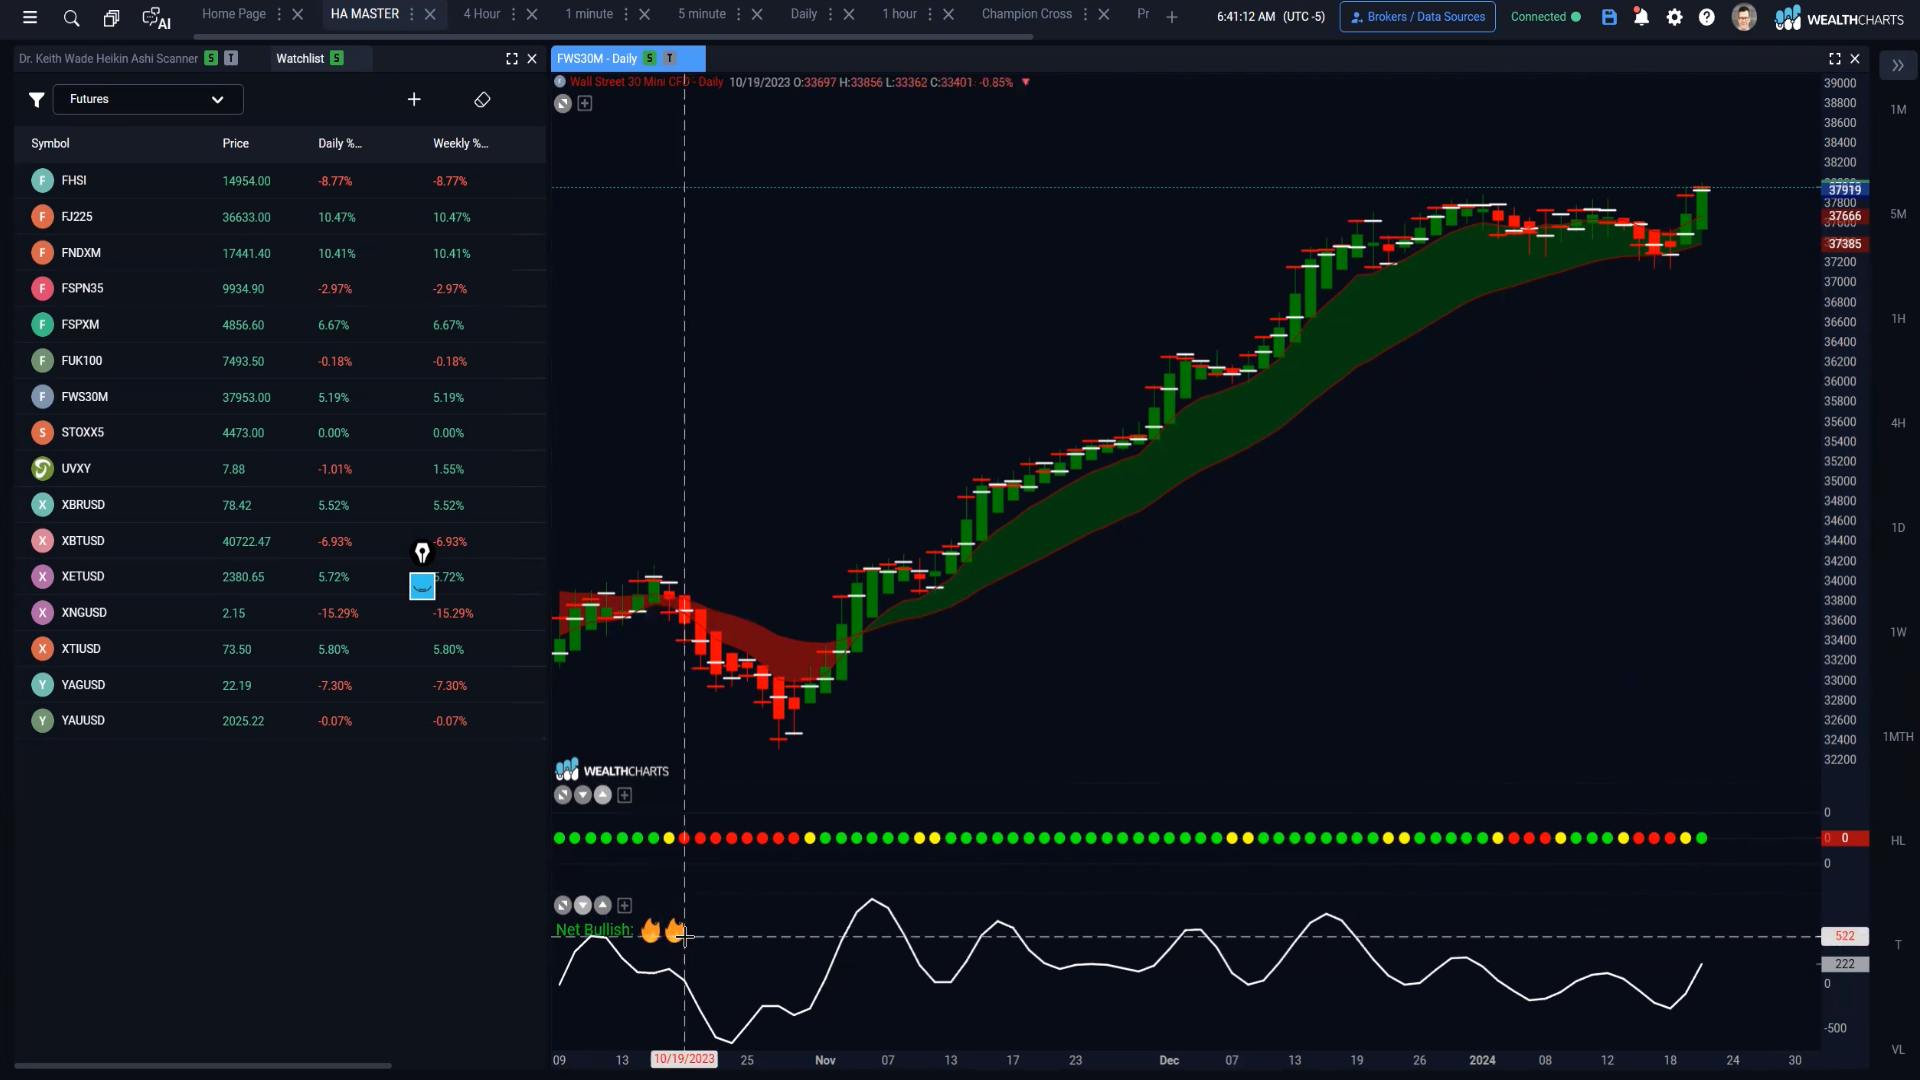The width and height of the screenshot is (1920, 1080).
Task: Open options menu for 5 minute tab
Action: 740,14
